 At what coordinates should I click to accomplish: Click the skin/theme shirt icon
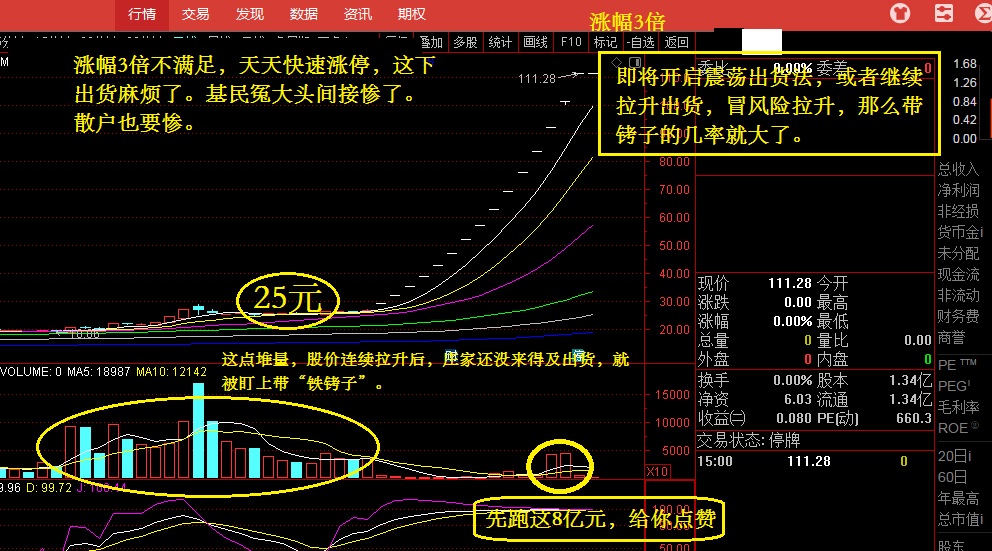pyautogui.click(x=900, y=13)
